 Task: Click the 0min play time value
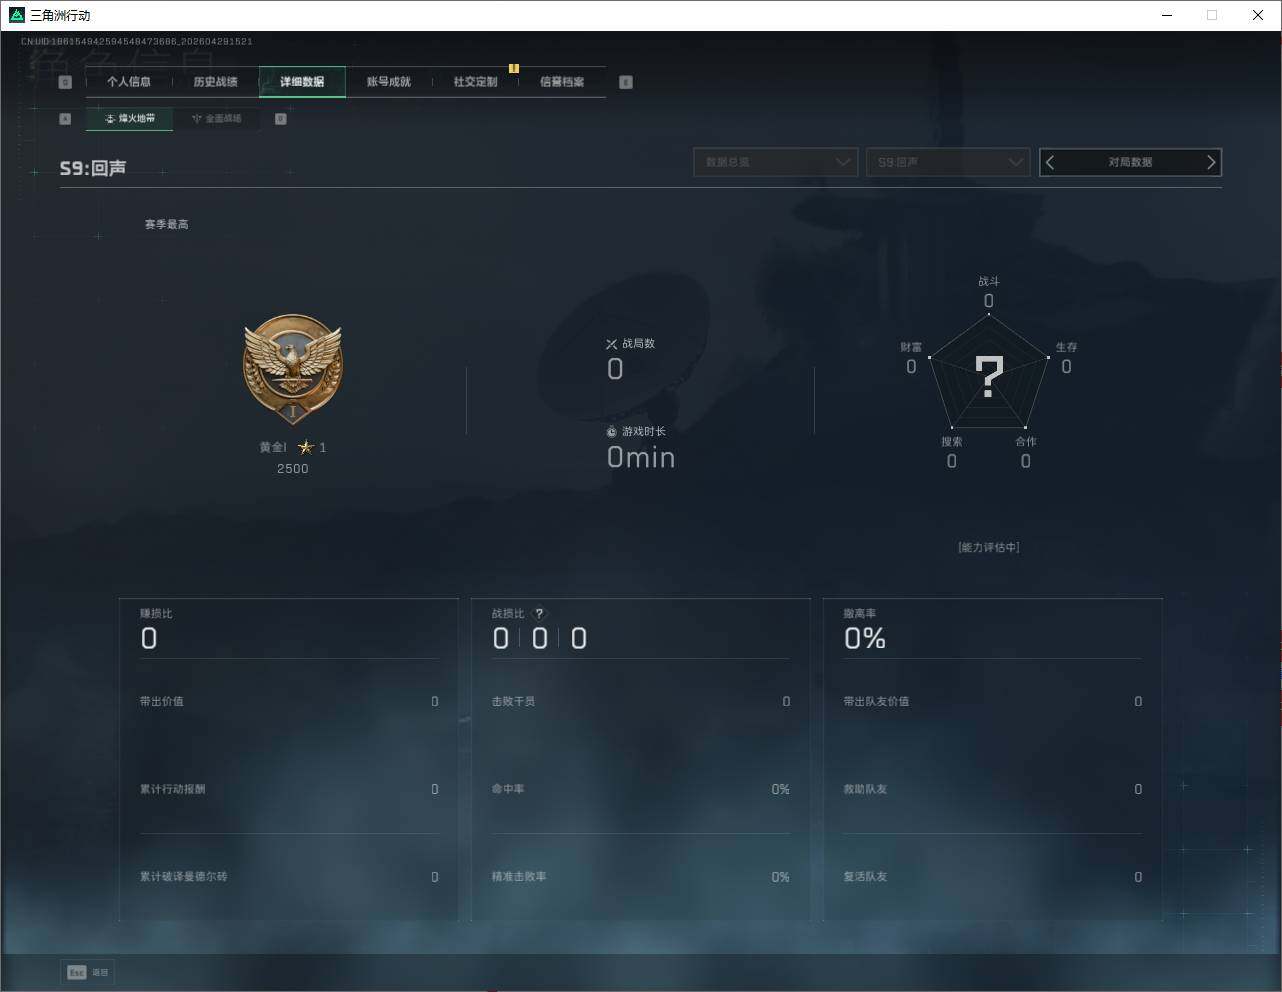tap(641, 458)
